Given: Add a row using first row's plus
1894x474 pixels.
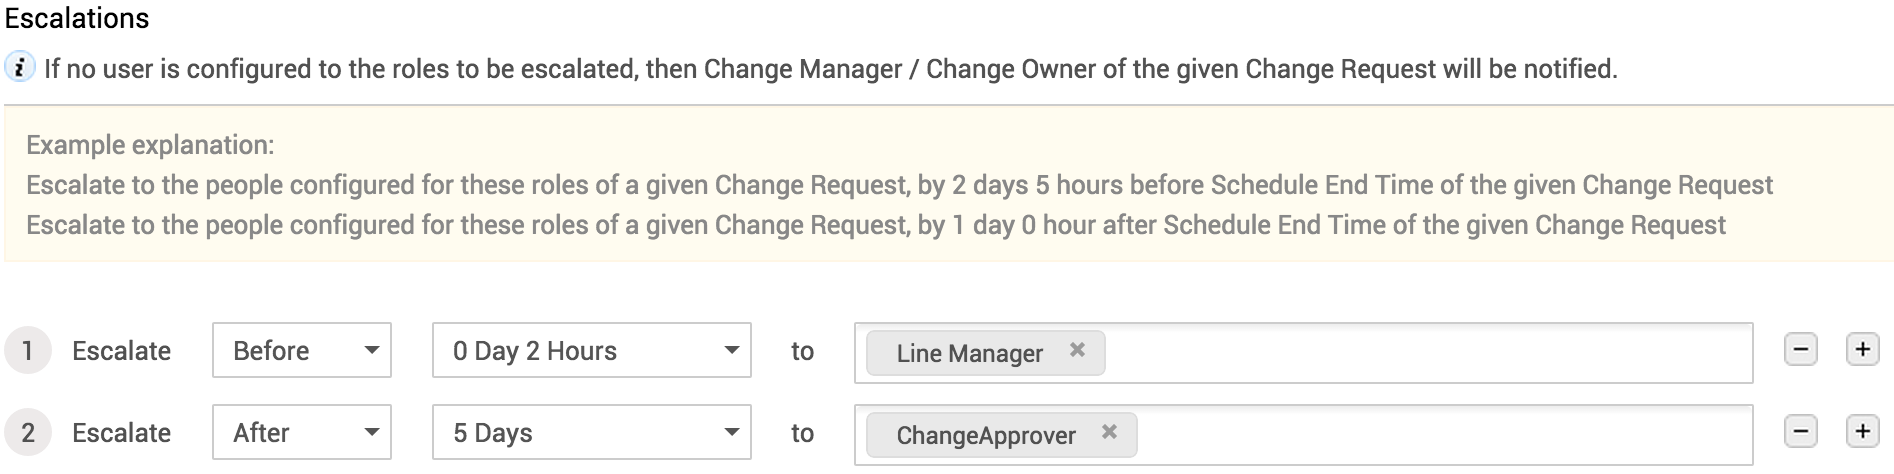Looking at the screenshot, I should (x=1862, y=350).
